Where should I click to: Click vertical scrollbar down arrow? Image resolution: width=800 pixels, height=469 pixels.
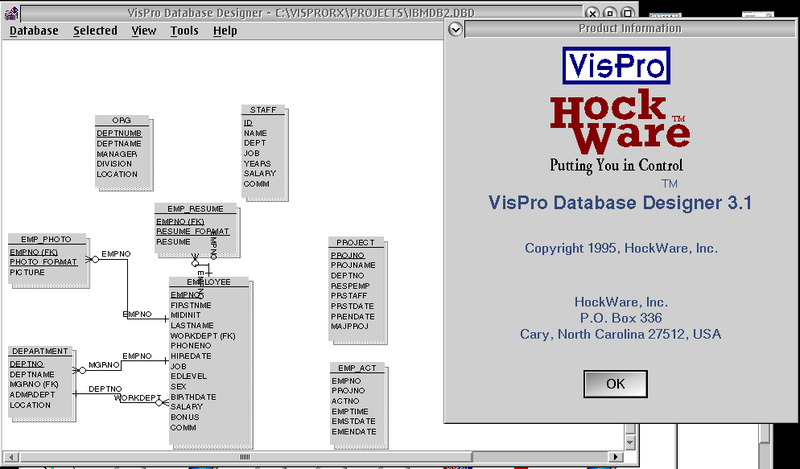[x=631, y=442]
